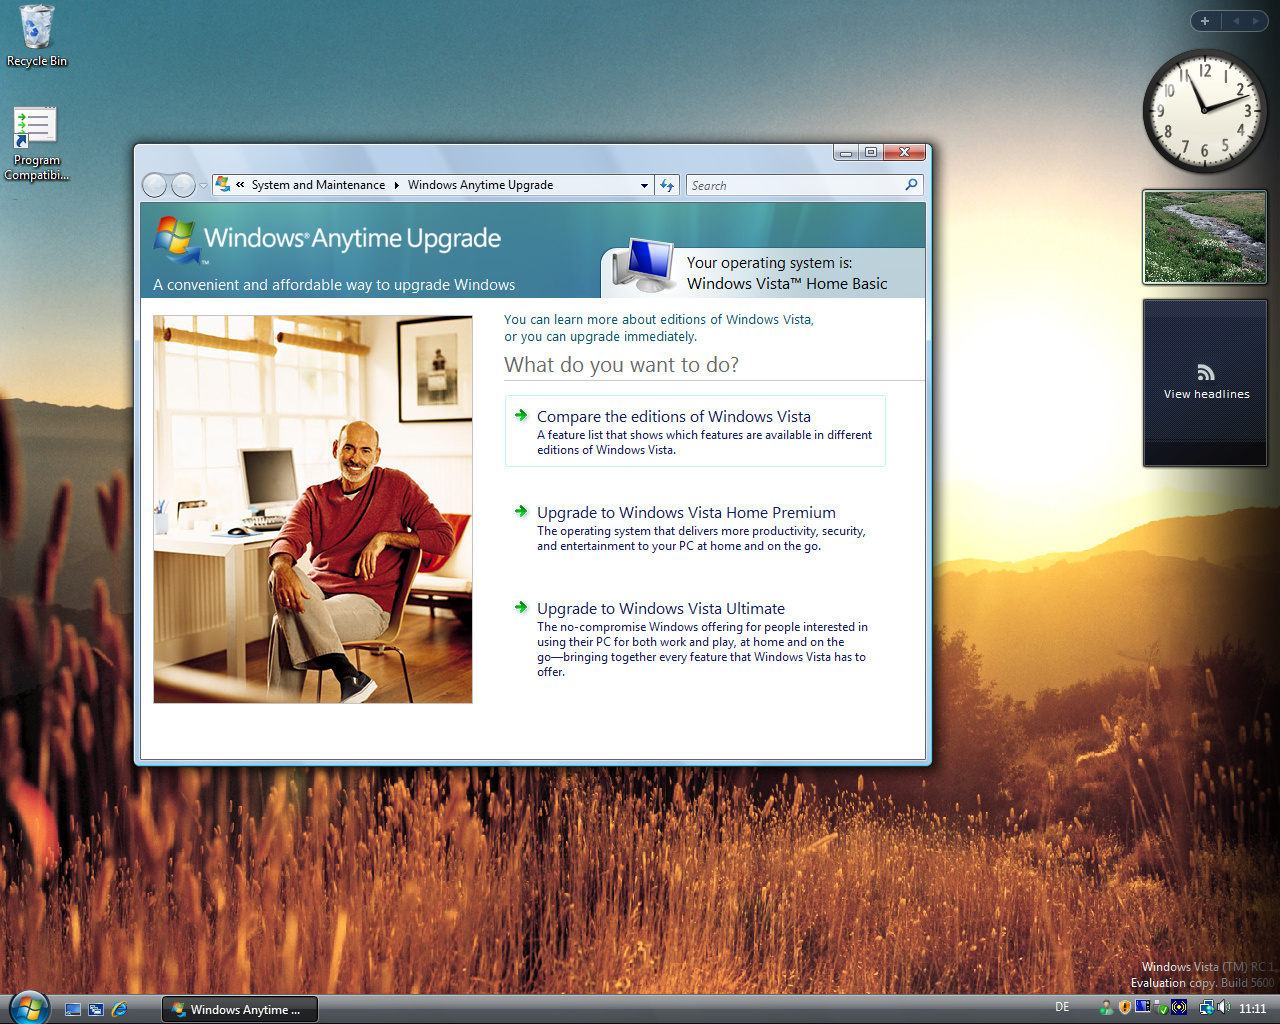Click the Refresh button beside address bar
The width and height of the screenshot is (1280, 1024).
click(667, 185)
